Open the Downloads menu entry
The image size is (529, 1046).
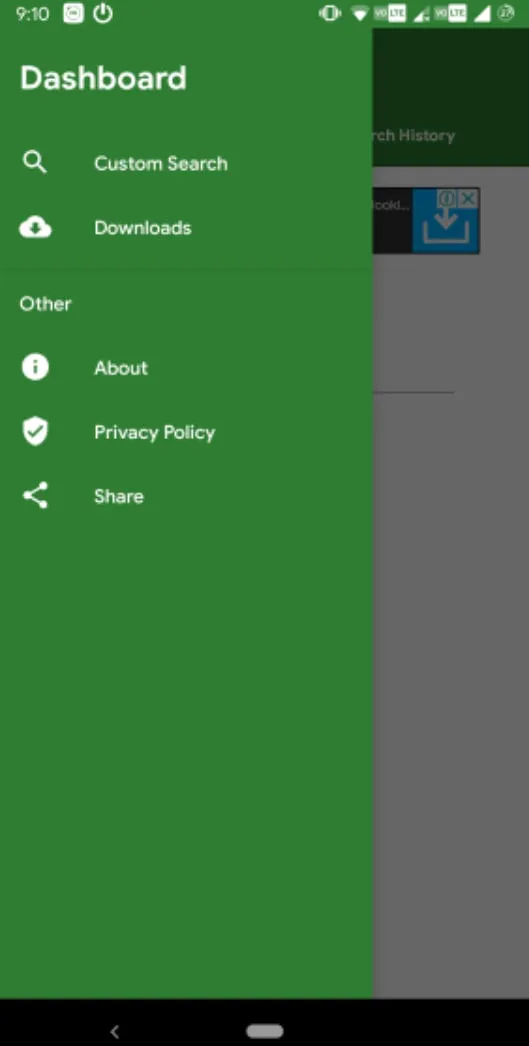pos(143,228)
